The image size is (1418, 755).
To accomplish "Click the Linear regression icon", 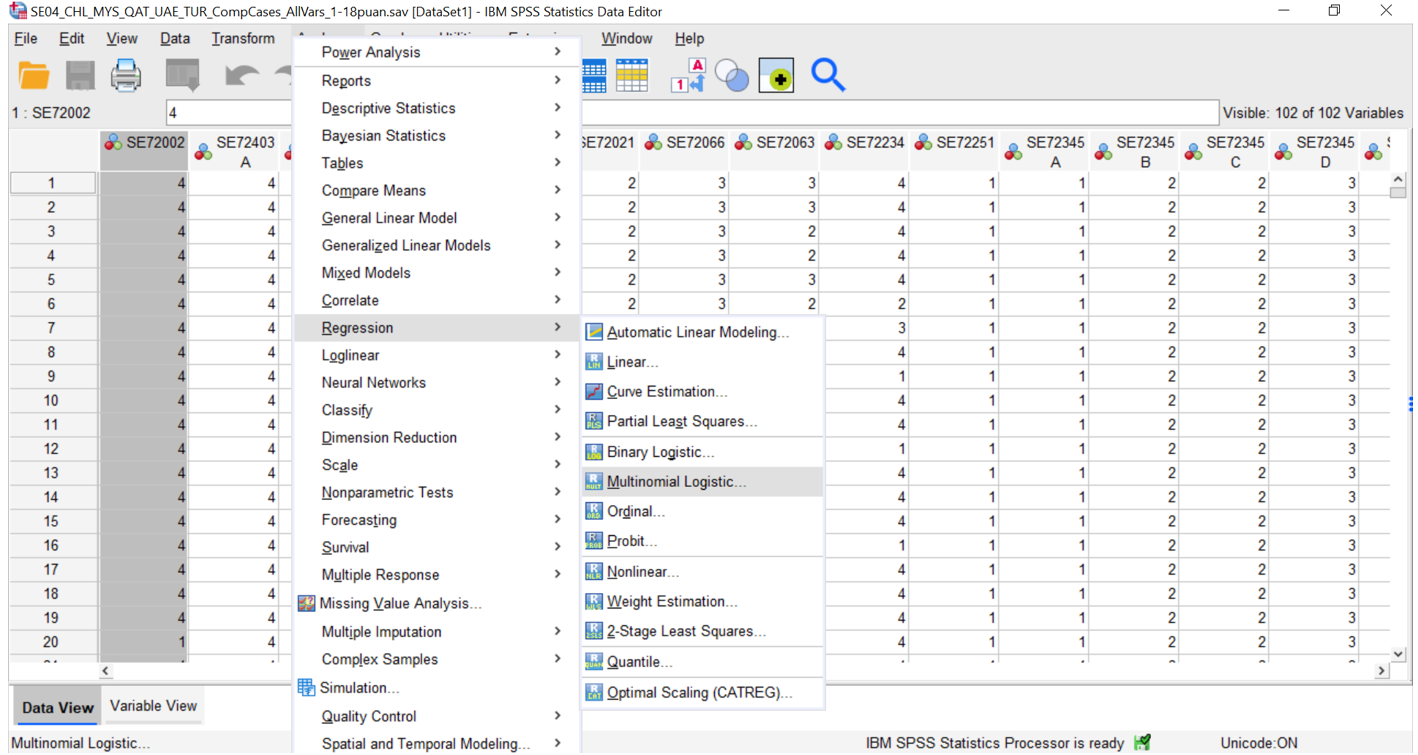I will (x=594, y=362).
